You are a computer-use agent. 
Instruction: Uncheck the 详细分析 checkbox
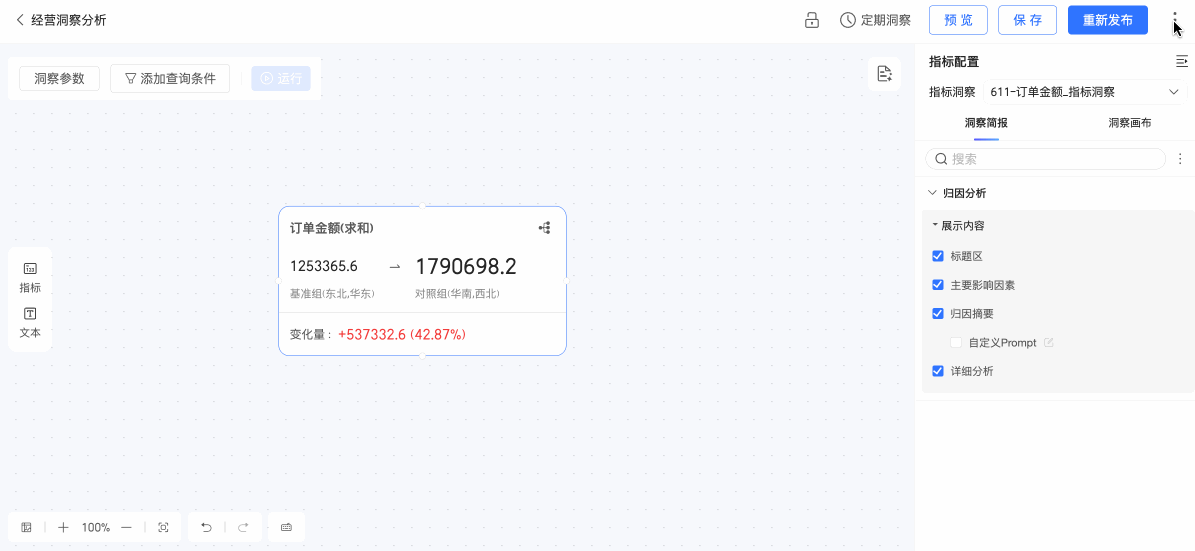click(x=938, y=371)
